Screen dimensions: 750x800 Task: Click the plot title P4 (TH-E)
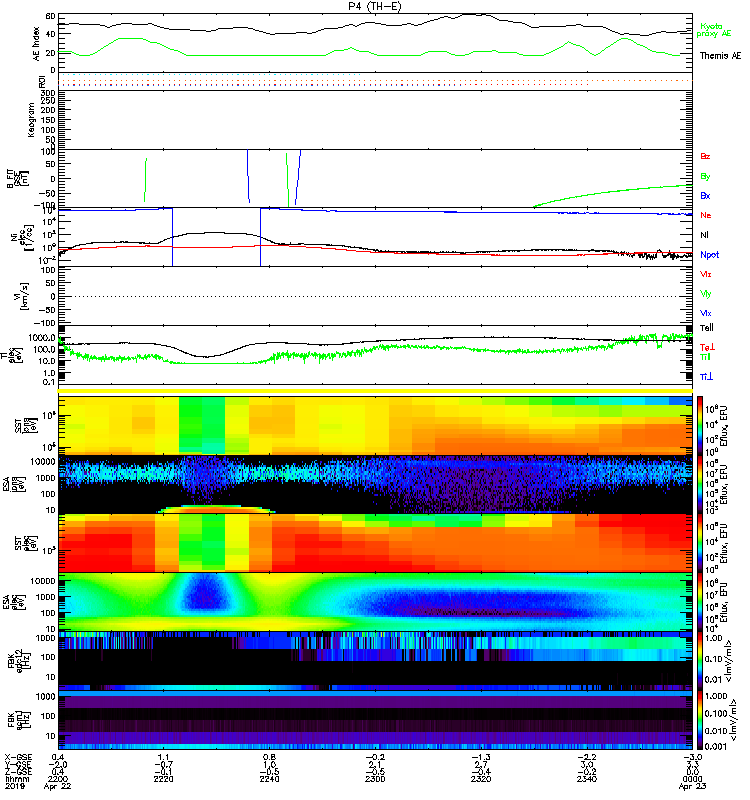point(374,6)
